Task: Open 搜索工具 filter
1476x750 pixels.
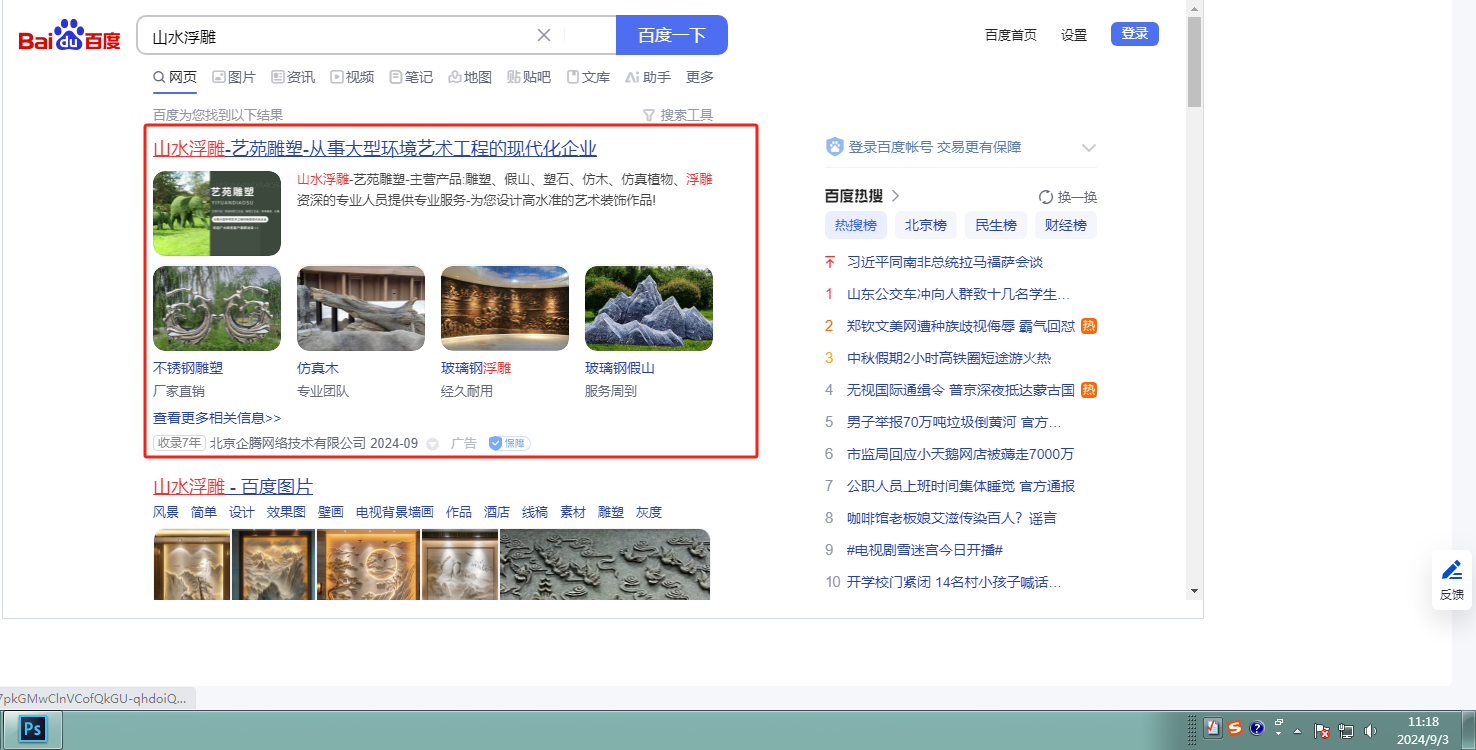Action: [678, 115]
